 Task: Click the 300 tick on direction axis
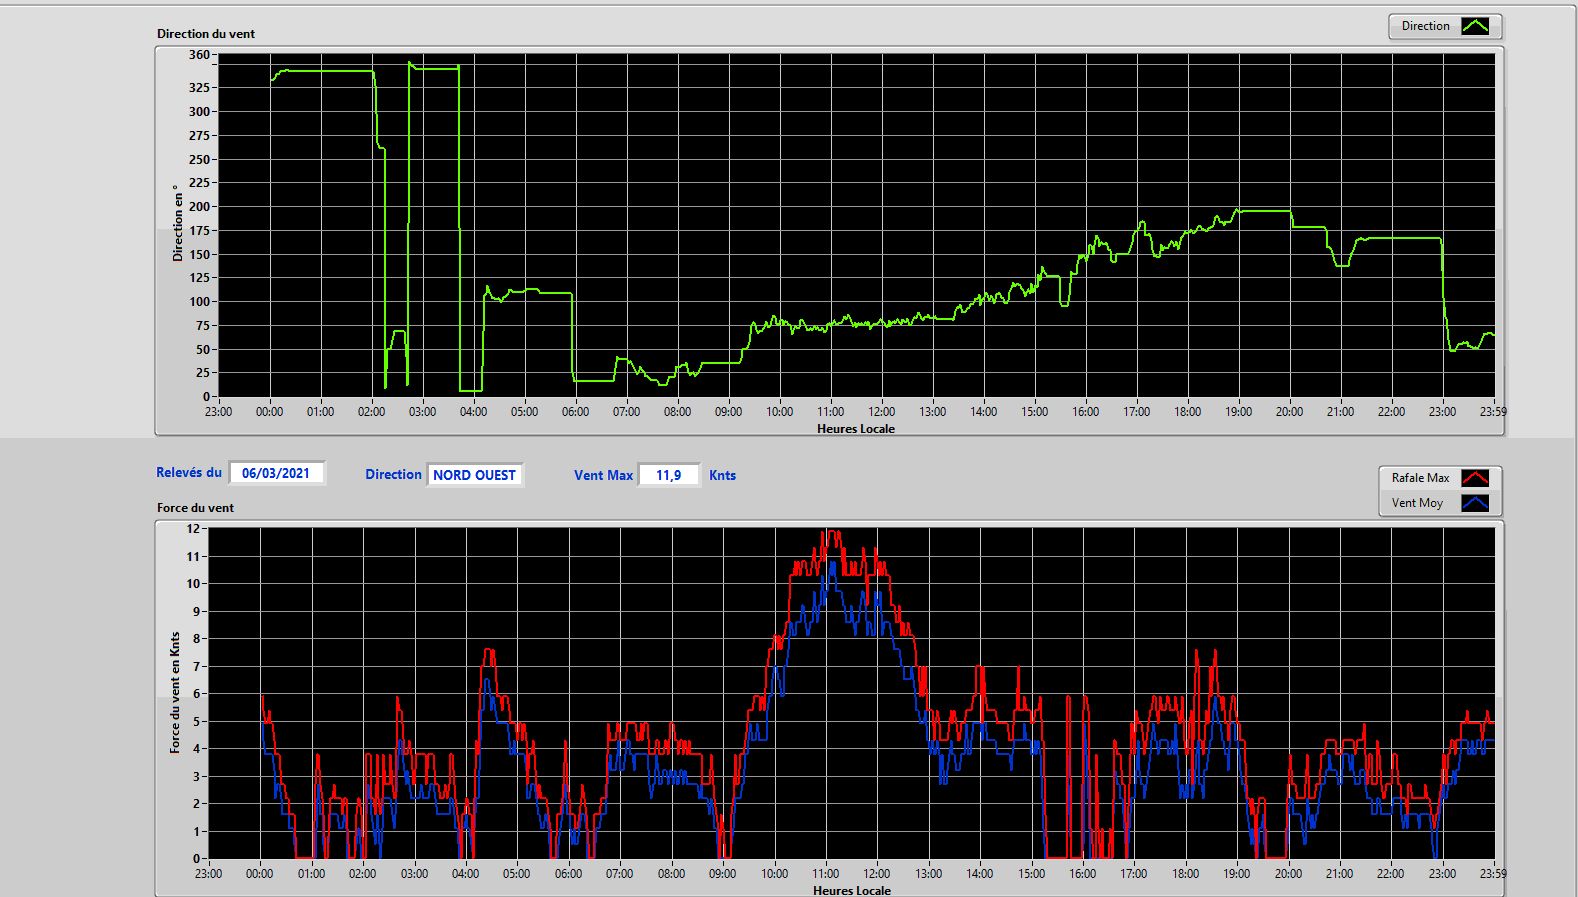(x=199, y=112)
